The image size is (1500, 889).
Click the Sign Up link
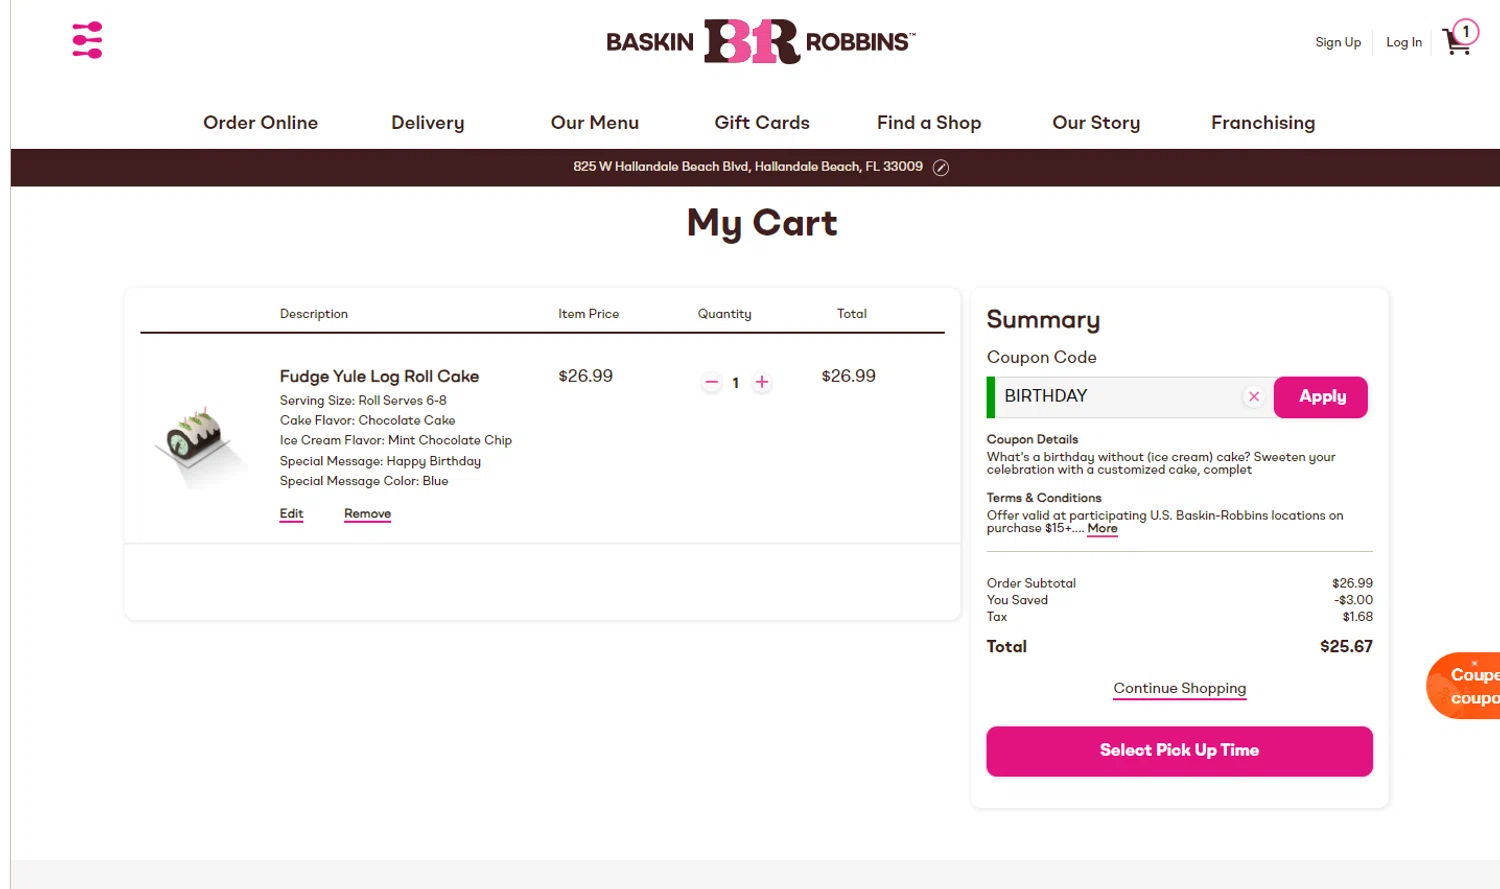(1338, 42)
